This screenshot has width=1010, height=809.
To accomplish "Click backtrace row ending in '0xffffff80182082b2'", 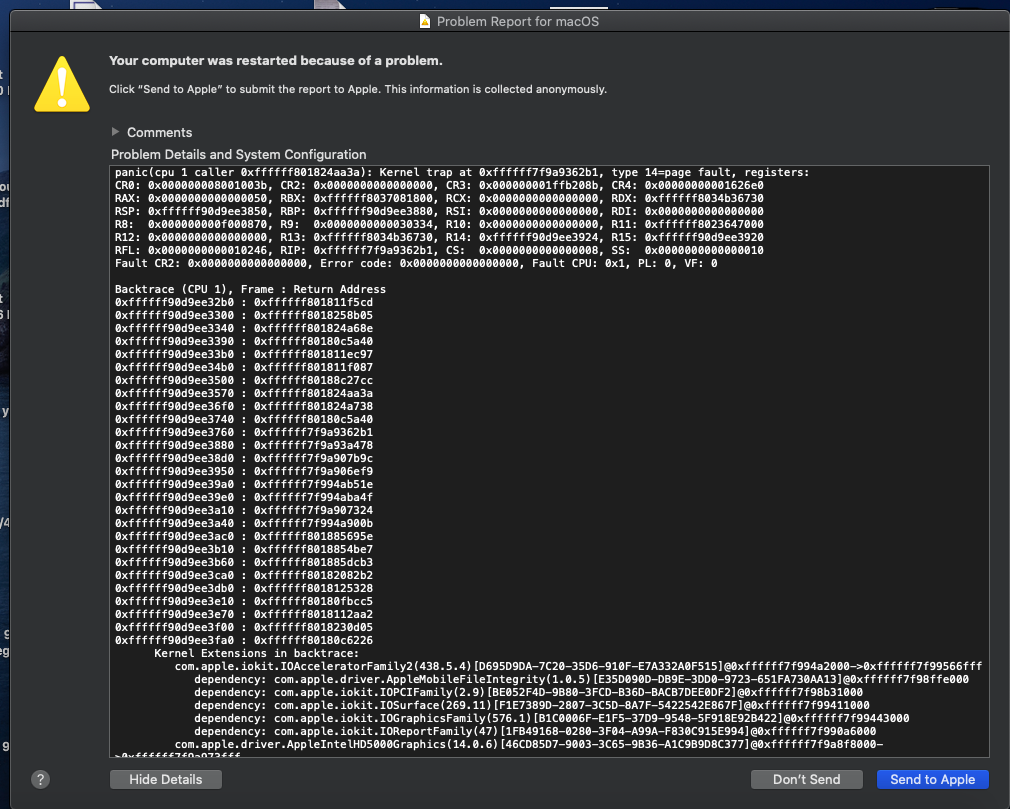I will tap(244, 575).
